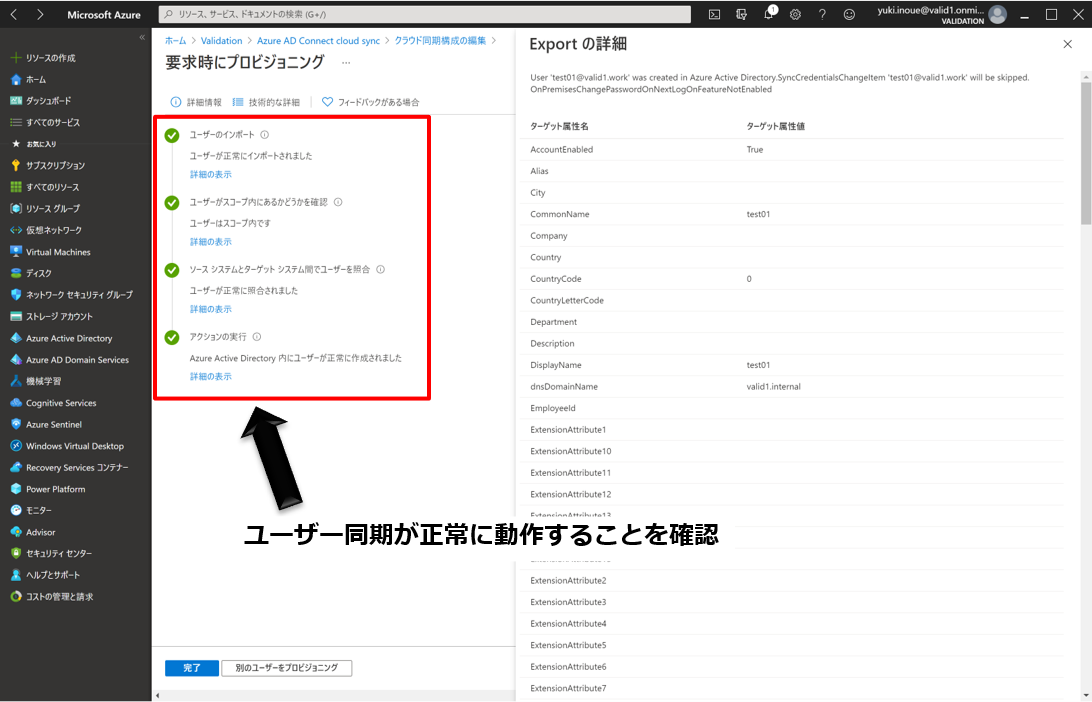
Task: Open ヘルプとサポート sidebar item
Action: 45,575
